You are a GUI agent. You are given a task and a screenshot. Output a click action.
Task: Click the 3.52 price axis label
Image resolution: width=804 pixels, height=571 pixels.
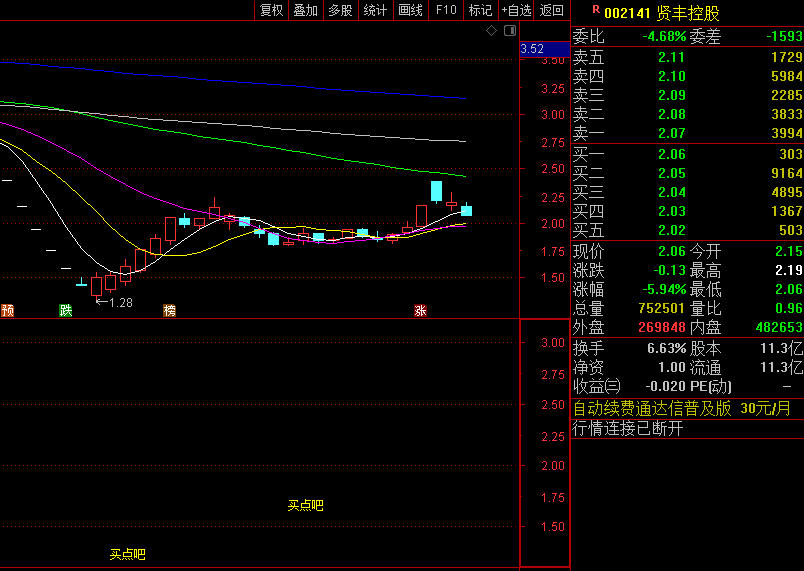[532, 49]
